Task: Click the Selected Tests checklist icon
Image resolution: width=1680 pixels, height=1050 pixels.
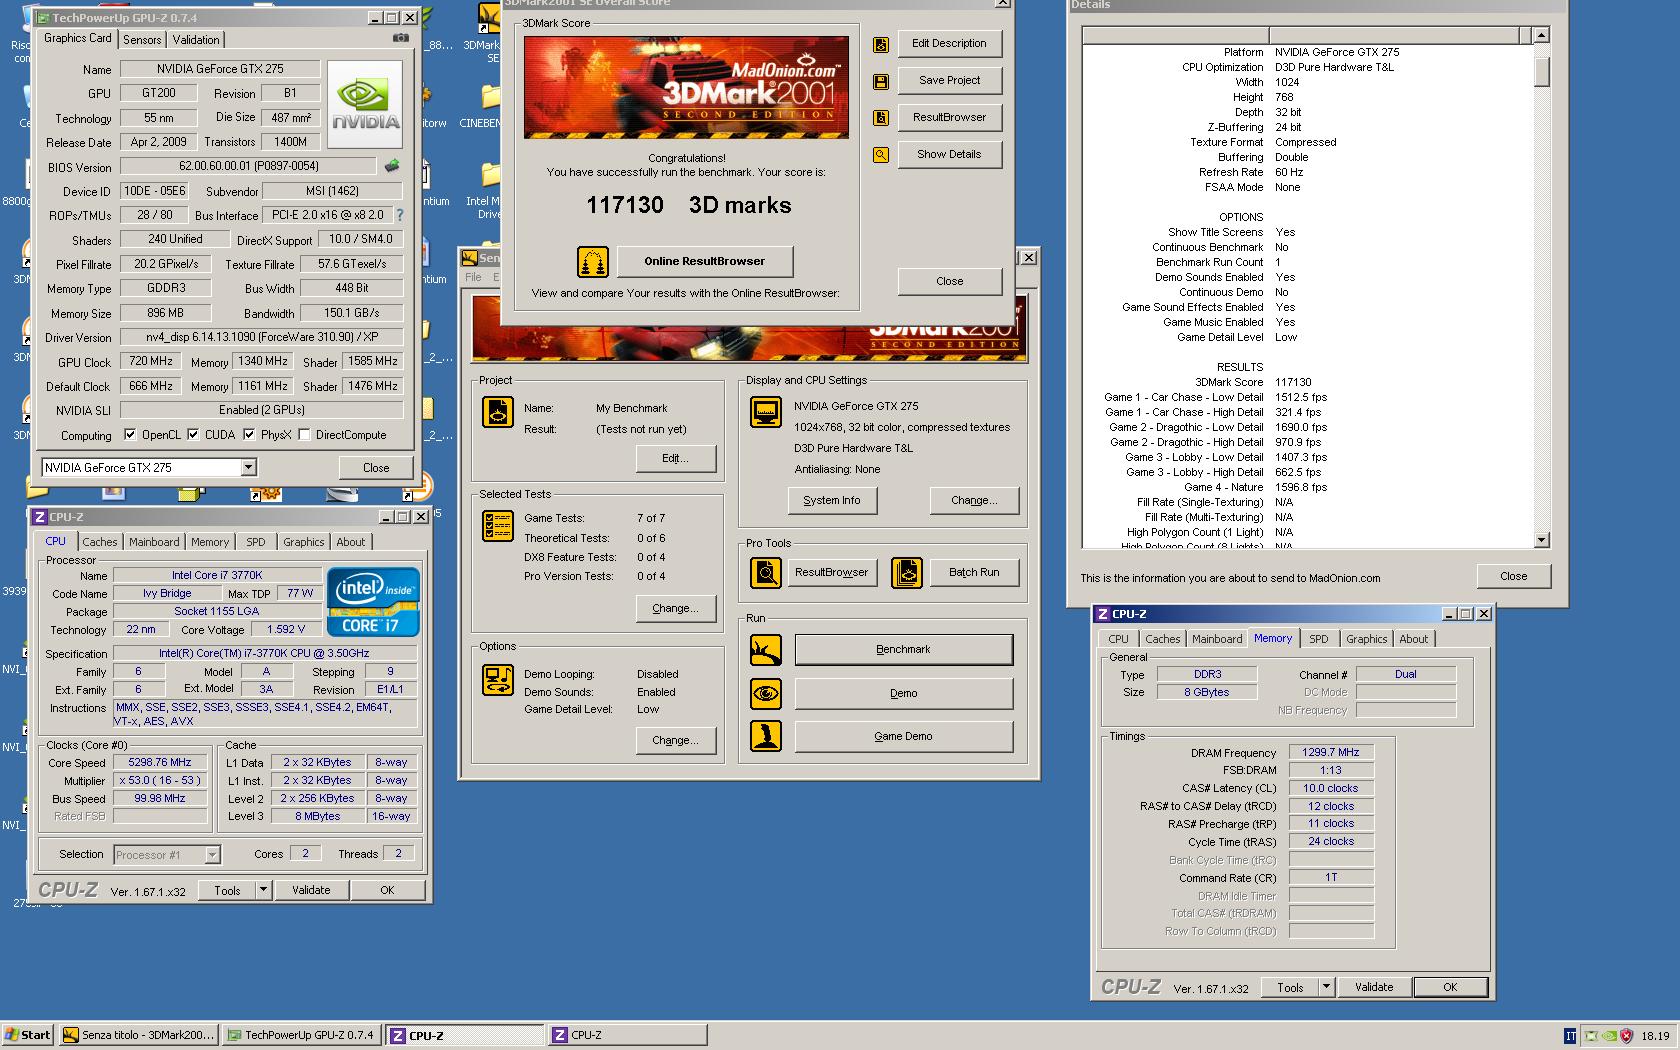Action: tap(498, 525)
